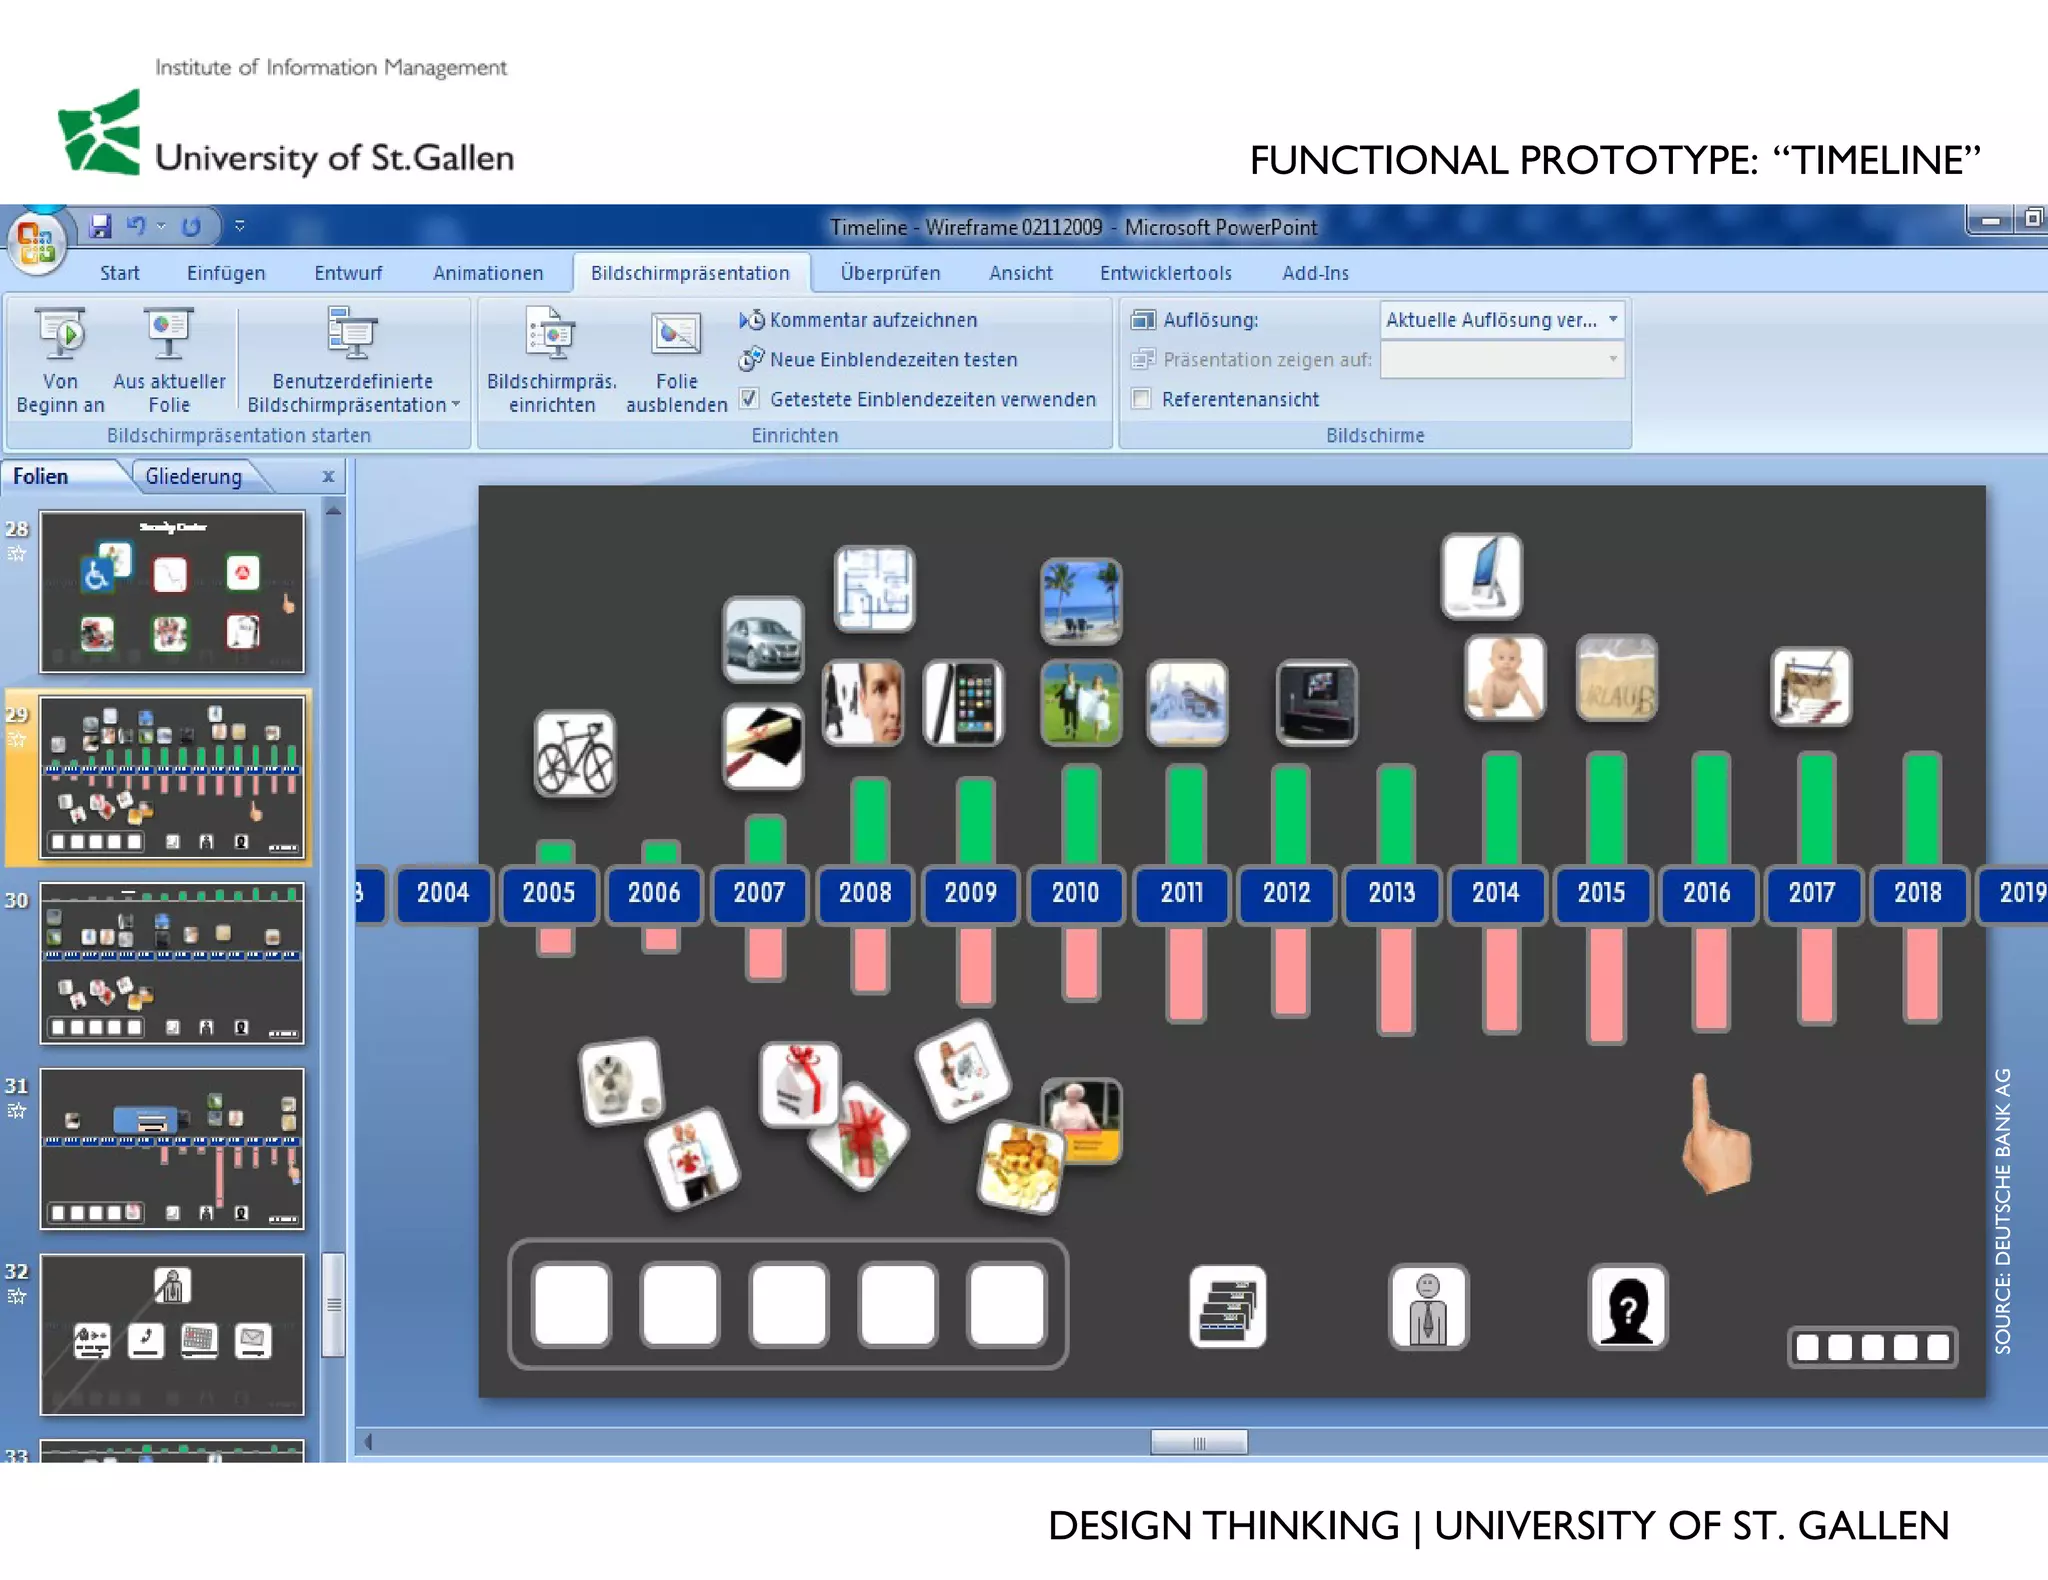Select slide 28 thumbnail
Image resolution: width=2048 pixels, height=1580 pixels.
click(172, 591)
